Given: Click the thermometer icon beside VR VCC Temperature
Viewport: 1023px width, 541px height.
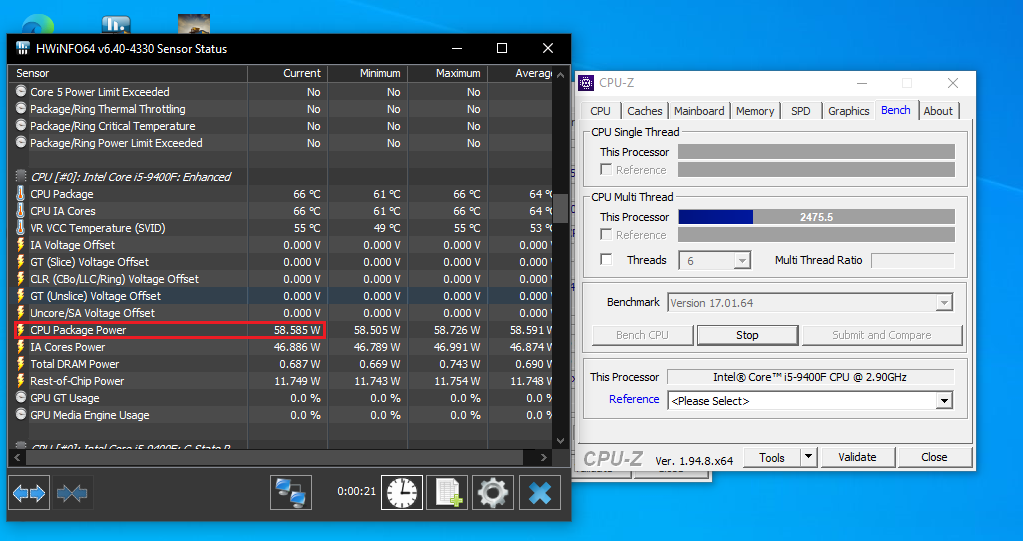Looking at the screenshot, I should pyautogui.click(x=21, y=228).
